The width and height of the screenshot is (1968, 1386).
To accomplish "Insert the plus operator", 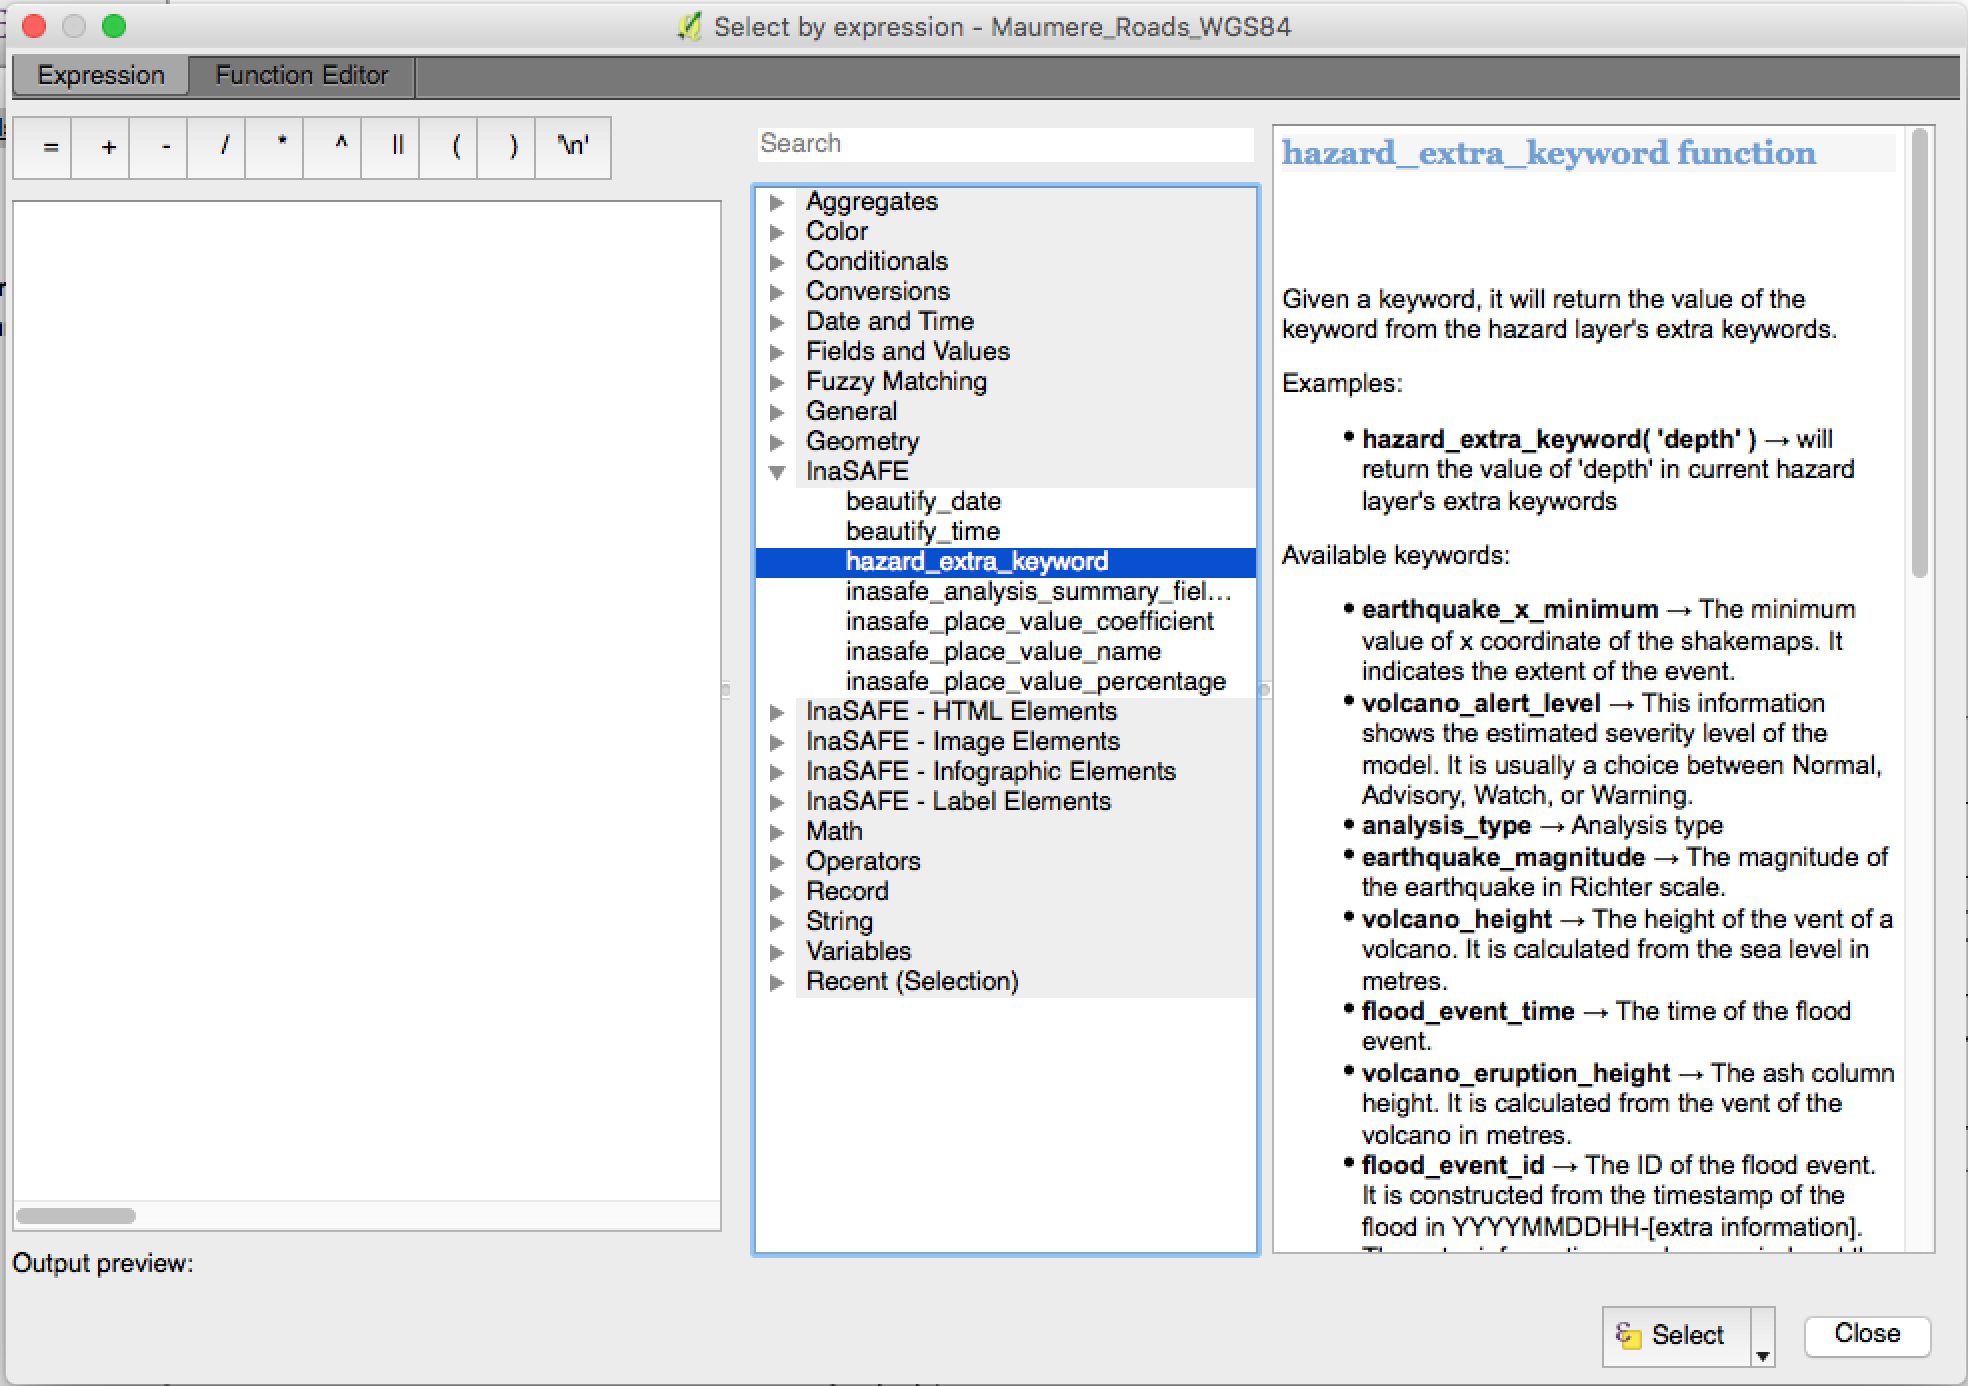I will 101,148.
